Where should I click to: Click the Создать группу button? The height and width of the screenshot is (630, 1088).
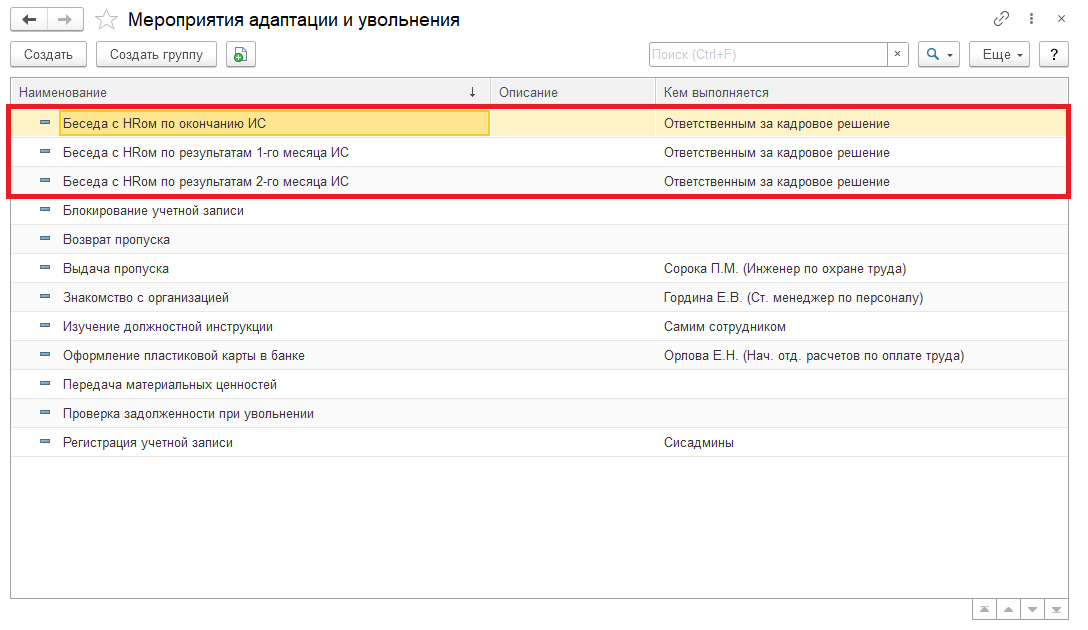coord(156,55)
